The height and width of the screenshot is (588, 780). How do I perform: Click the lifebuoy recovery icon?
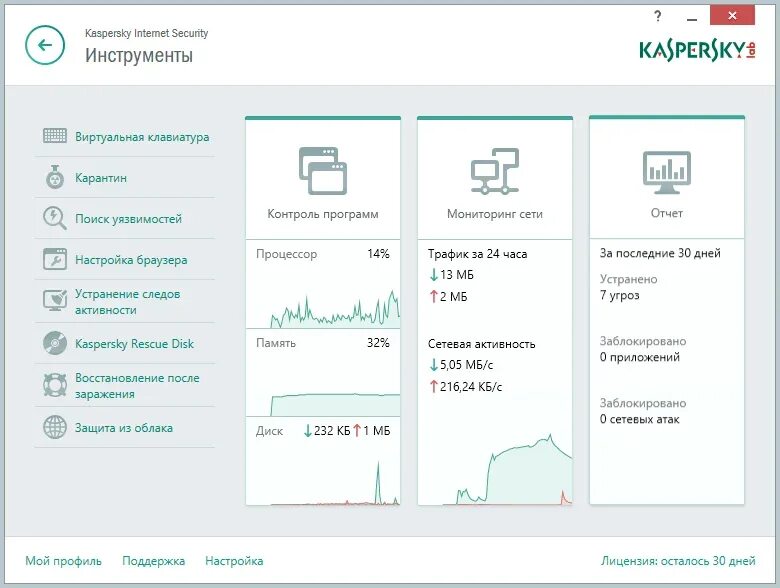pos(55,385)
